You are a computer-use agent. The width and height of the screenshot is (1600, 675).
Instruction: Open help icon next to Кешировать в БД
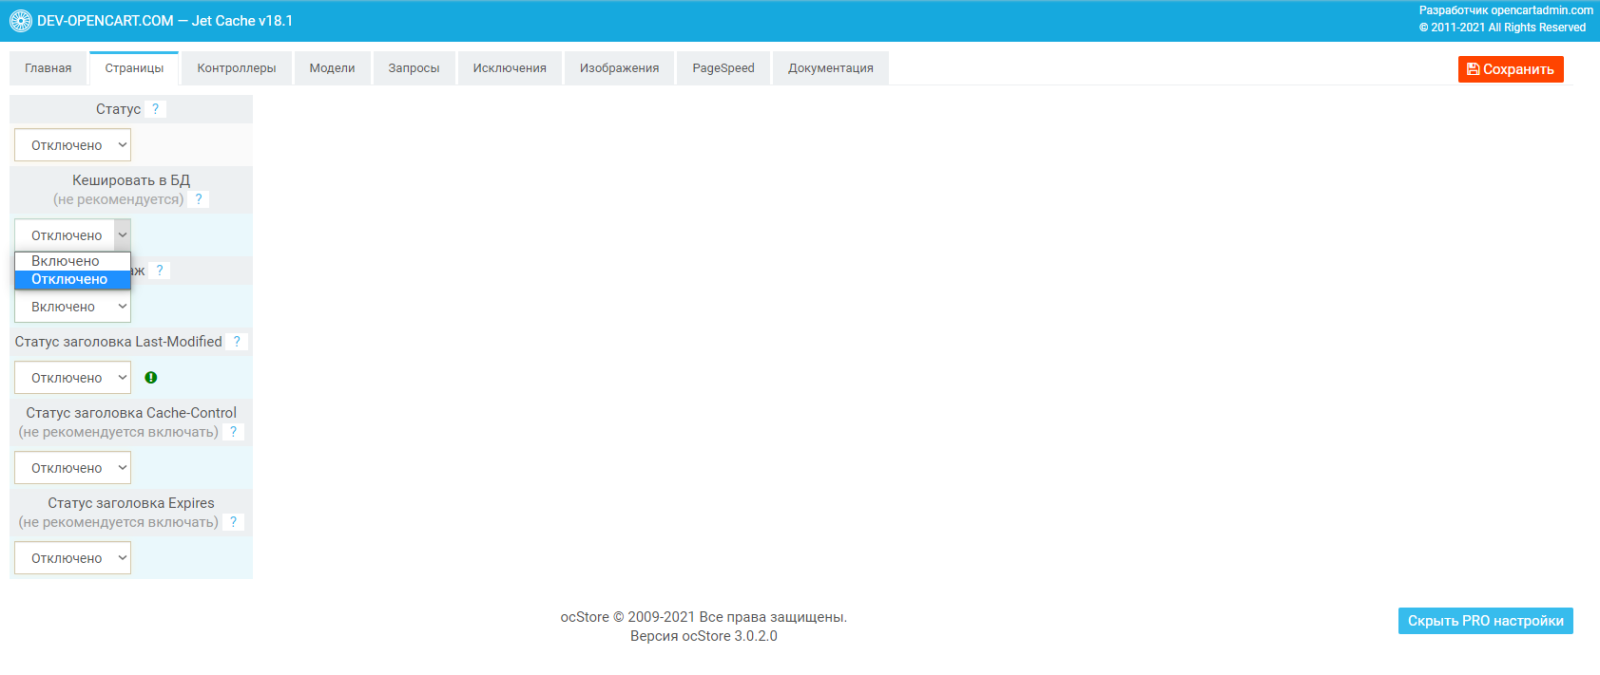point(199,199)
